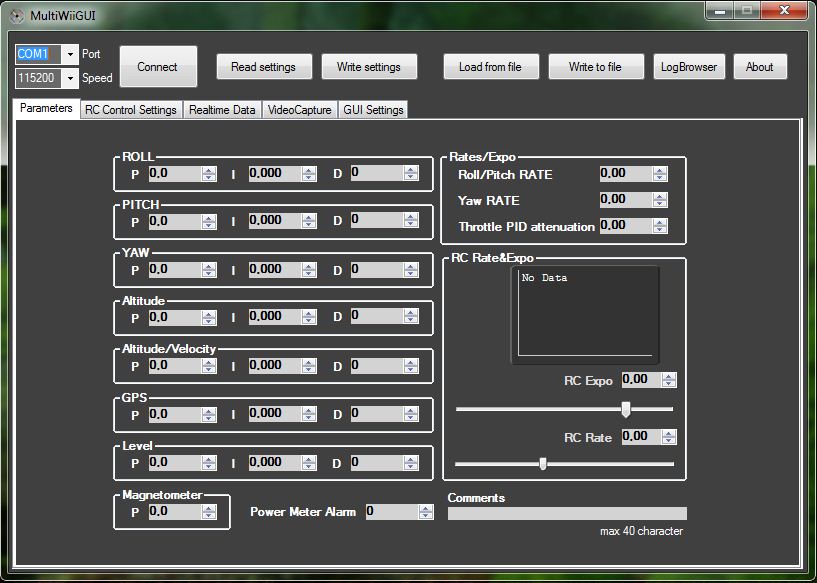
Task: Click Throttle PID attenuation value field
Action: pos(626,226)
